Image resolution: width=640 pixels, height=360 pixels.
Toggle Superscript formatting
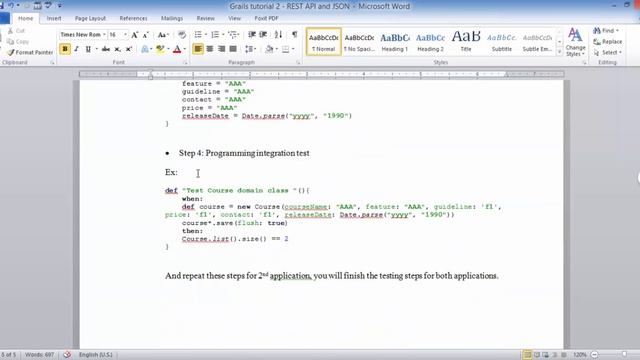tap(129, 49)
